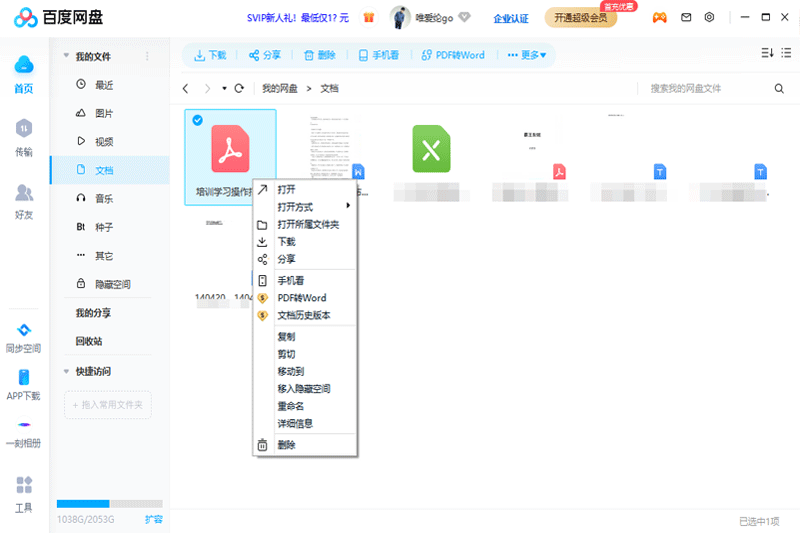Click the 扩容 expand storage link
This screenshot has width=800, height=533.
click(153, 519)
